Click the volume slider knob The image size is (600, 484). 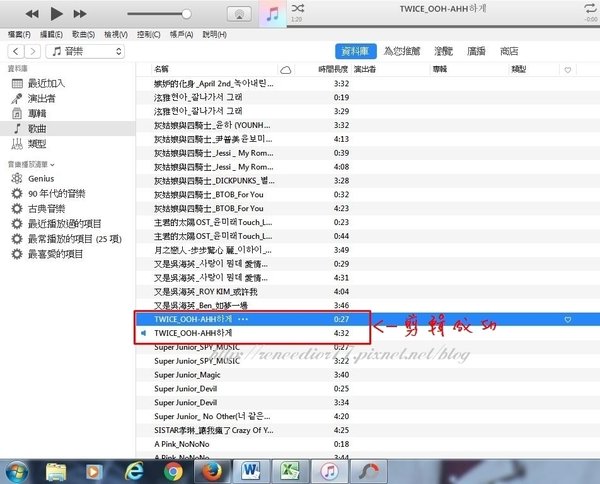click(186, 14)
